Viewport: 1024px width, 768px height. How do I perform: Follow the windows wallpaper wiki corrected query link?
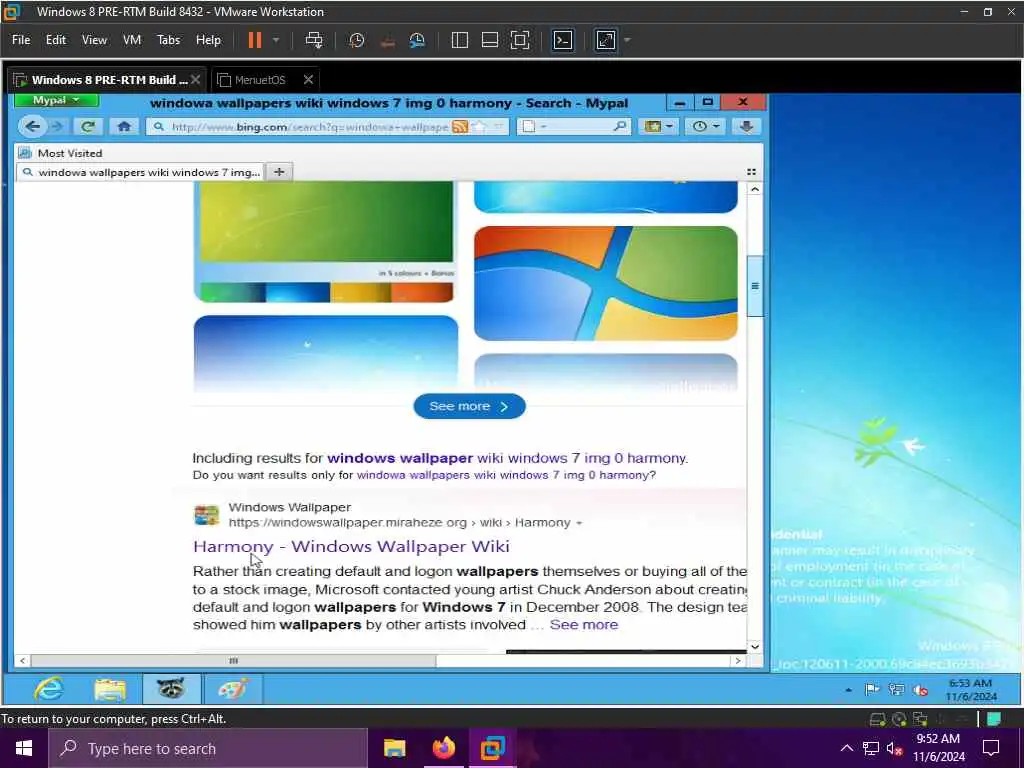click(507, 458)
